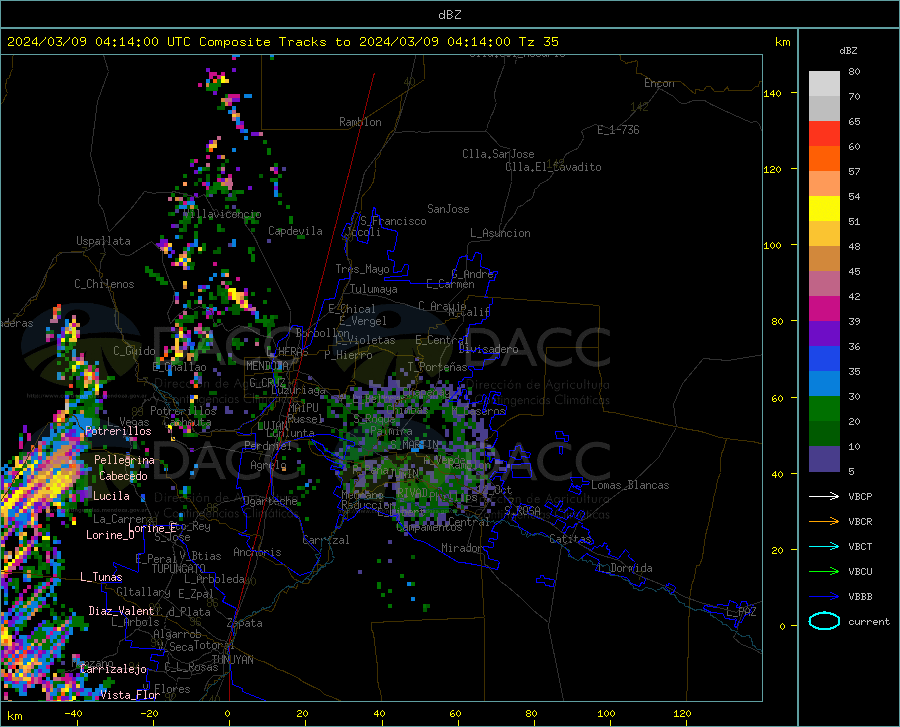
Task: Click the white VBCP arrow in legend
Action: coord(824,496)
